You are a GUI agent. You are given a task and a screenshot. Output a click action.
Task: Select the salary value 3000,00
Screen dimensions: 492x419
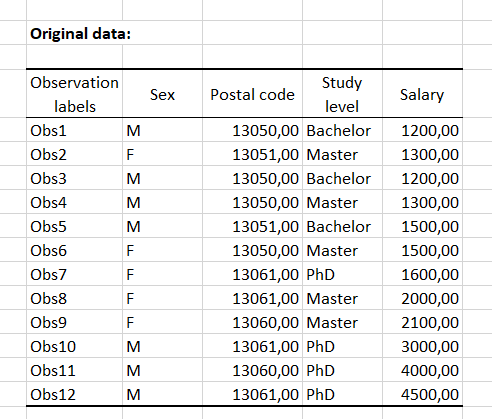coord(422,346)
